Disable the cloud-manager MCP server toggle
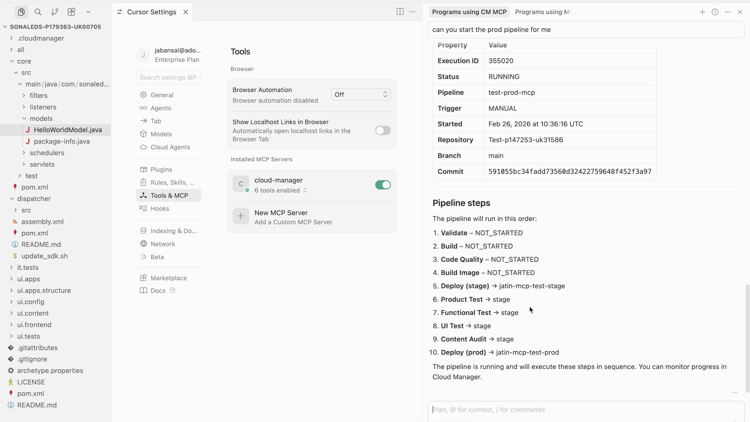 [x=382, y=185]
